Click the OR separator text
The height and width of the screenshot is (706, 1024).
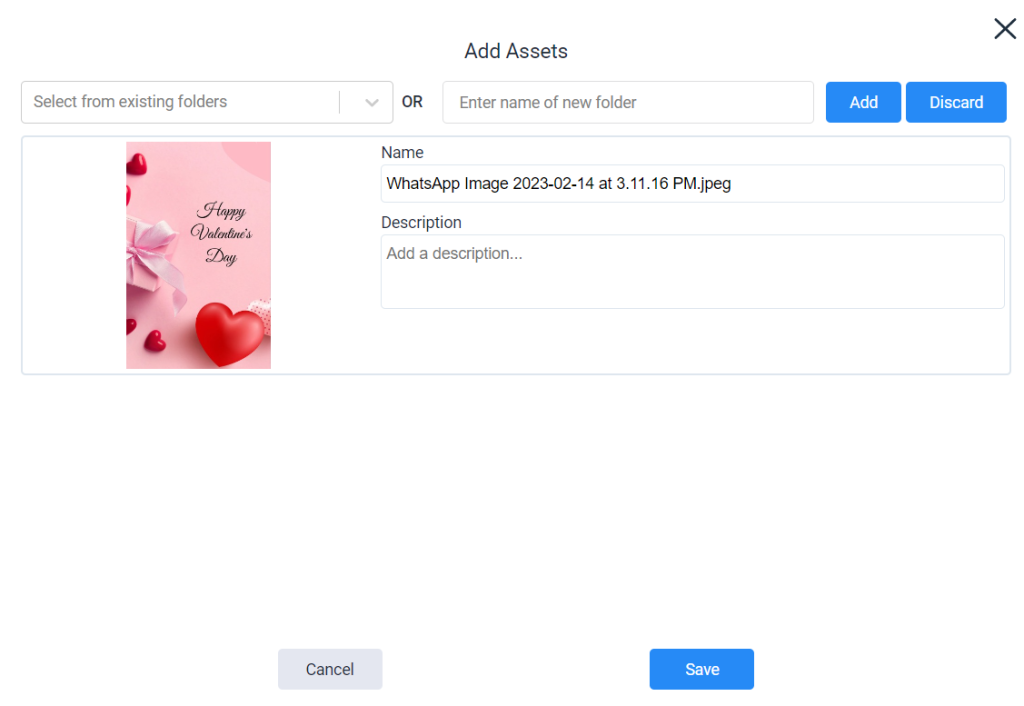(412, 102)
